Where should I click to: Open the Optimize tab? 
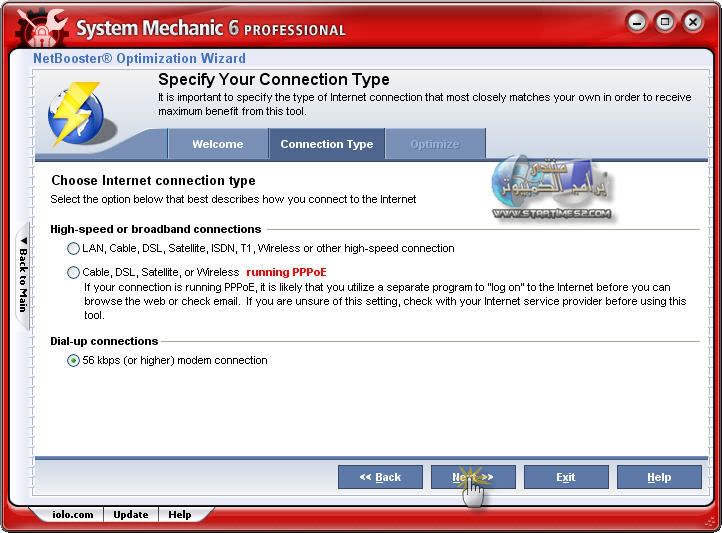click(x=435, y=144)
